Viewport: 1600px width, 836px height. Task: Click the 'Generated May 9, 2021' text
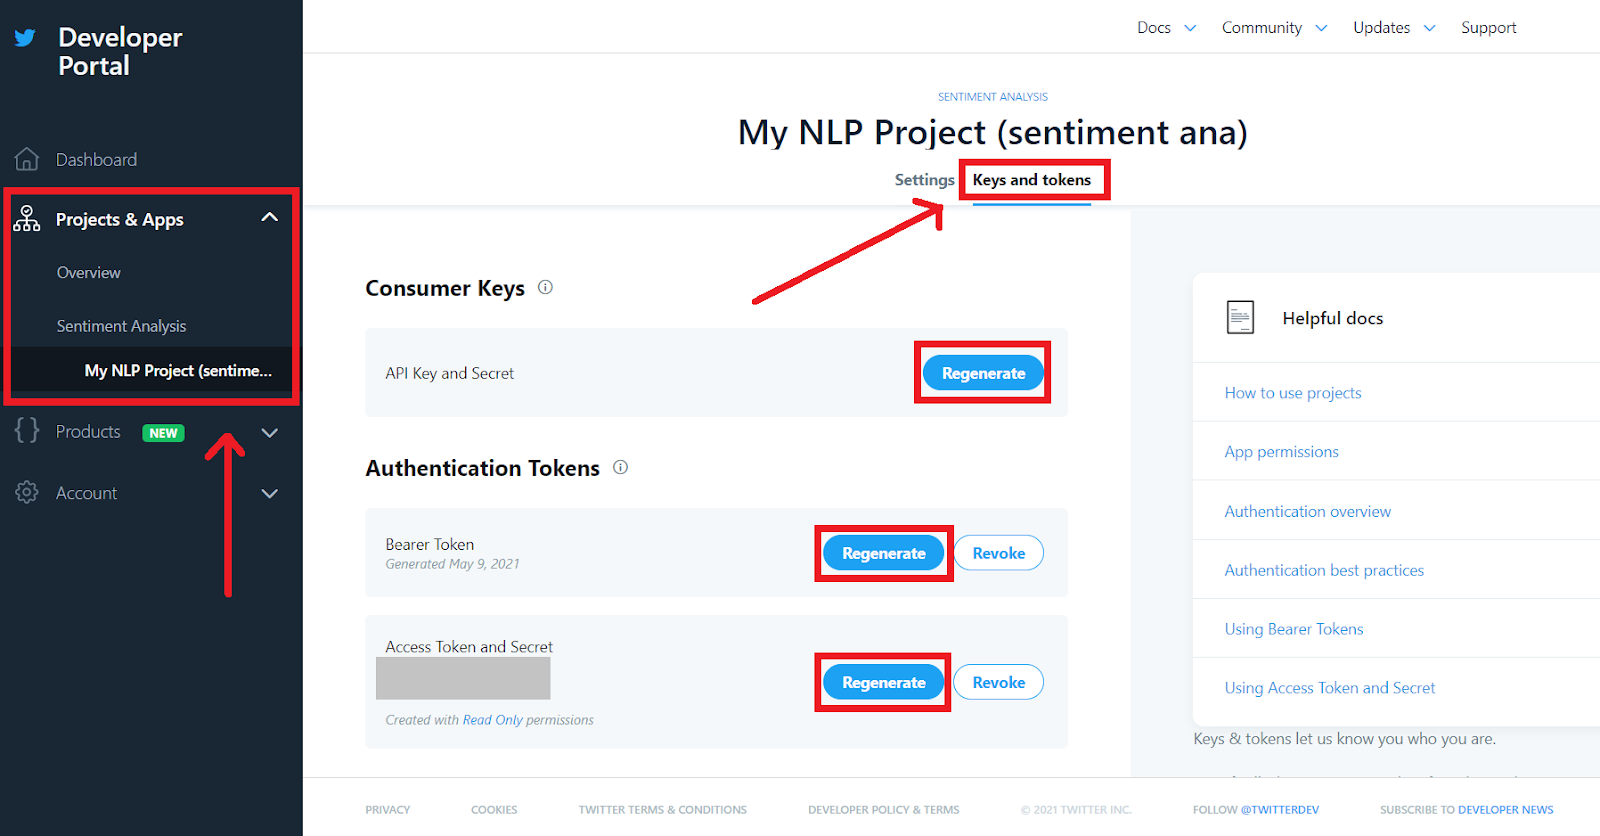[x=452, y=564]
